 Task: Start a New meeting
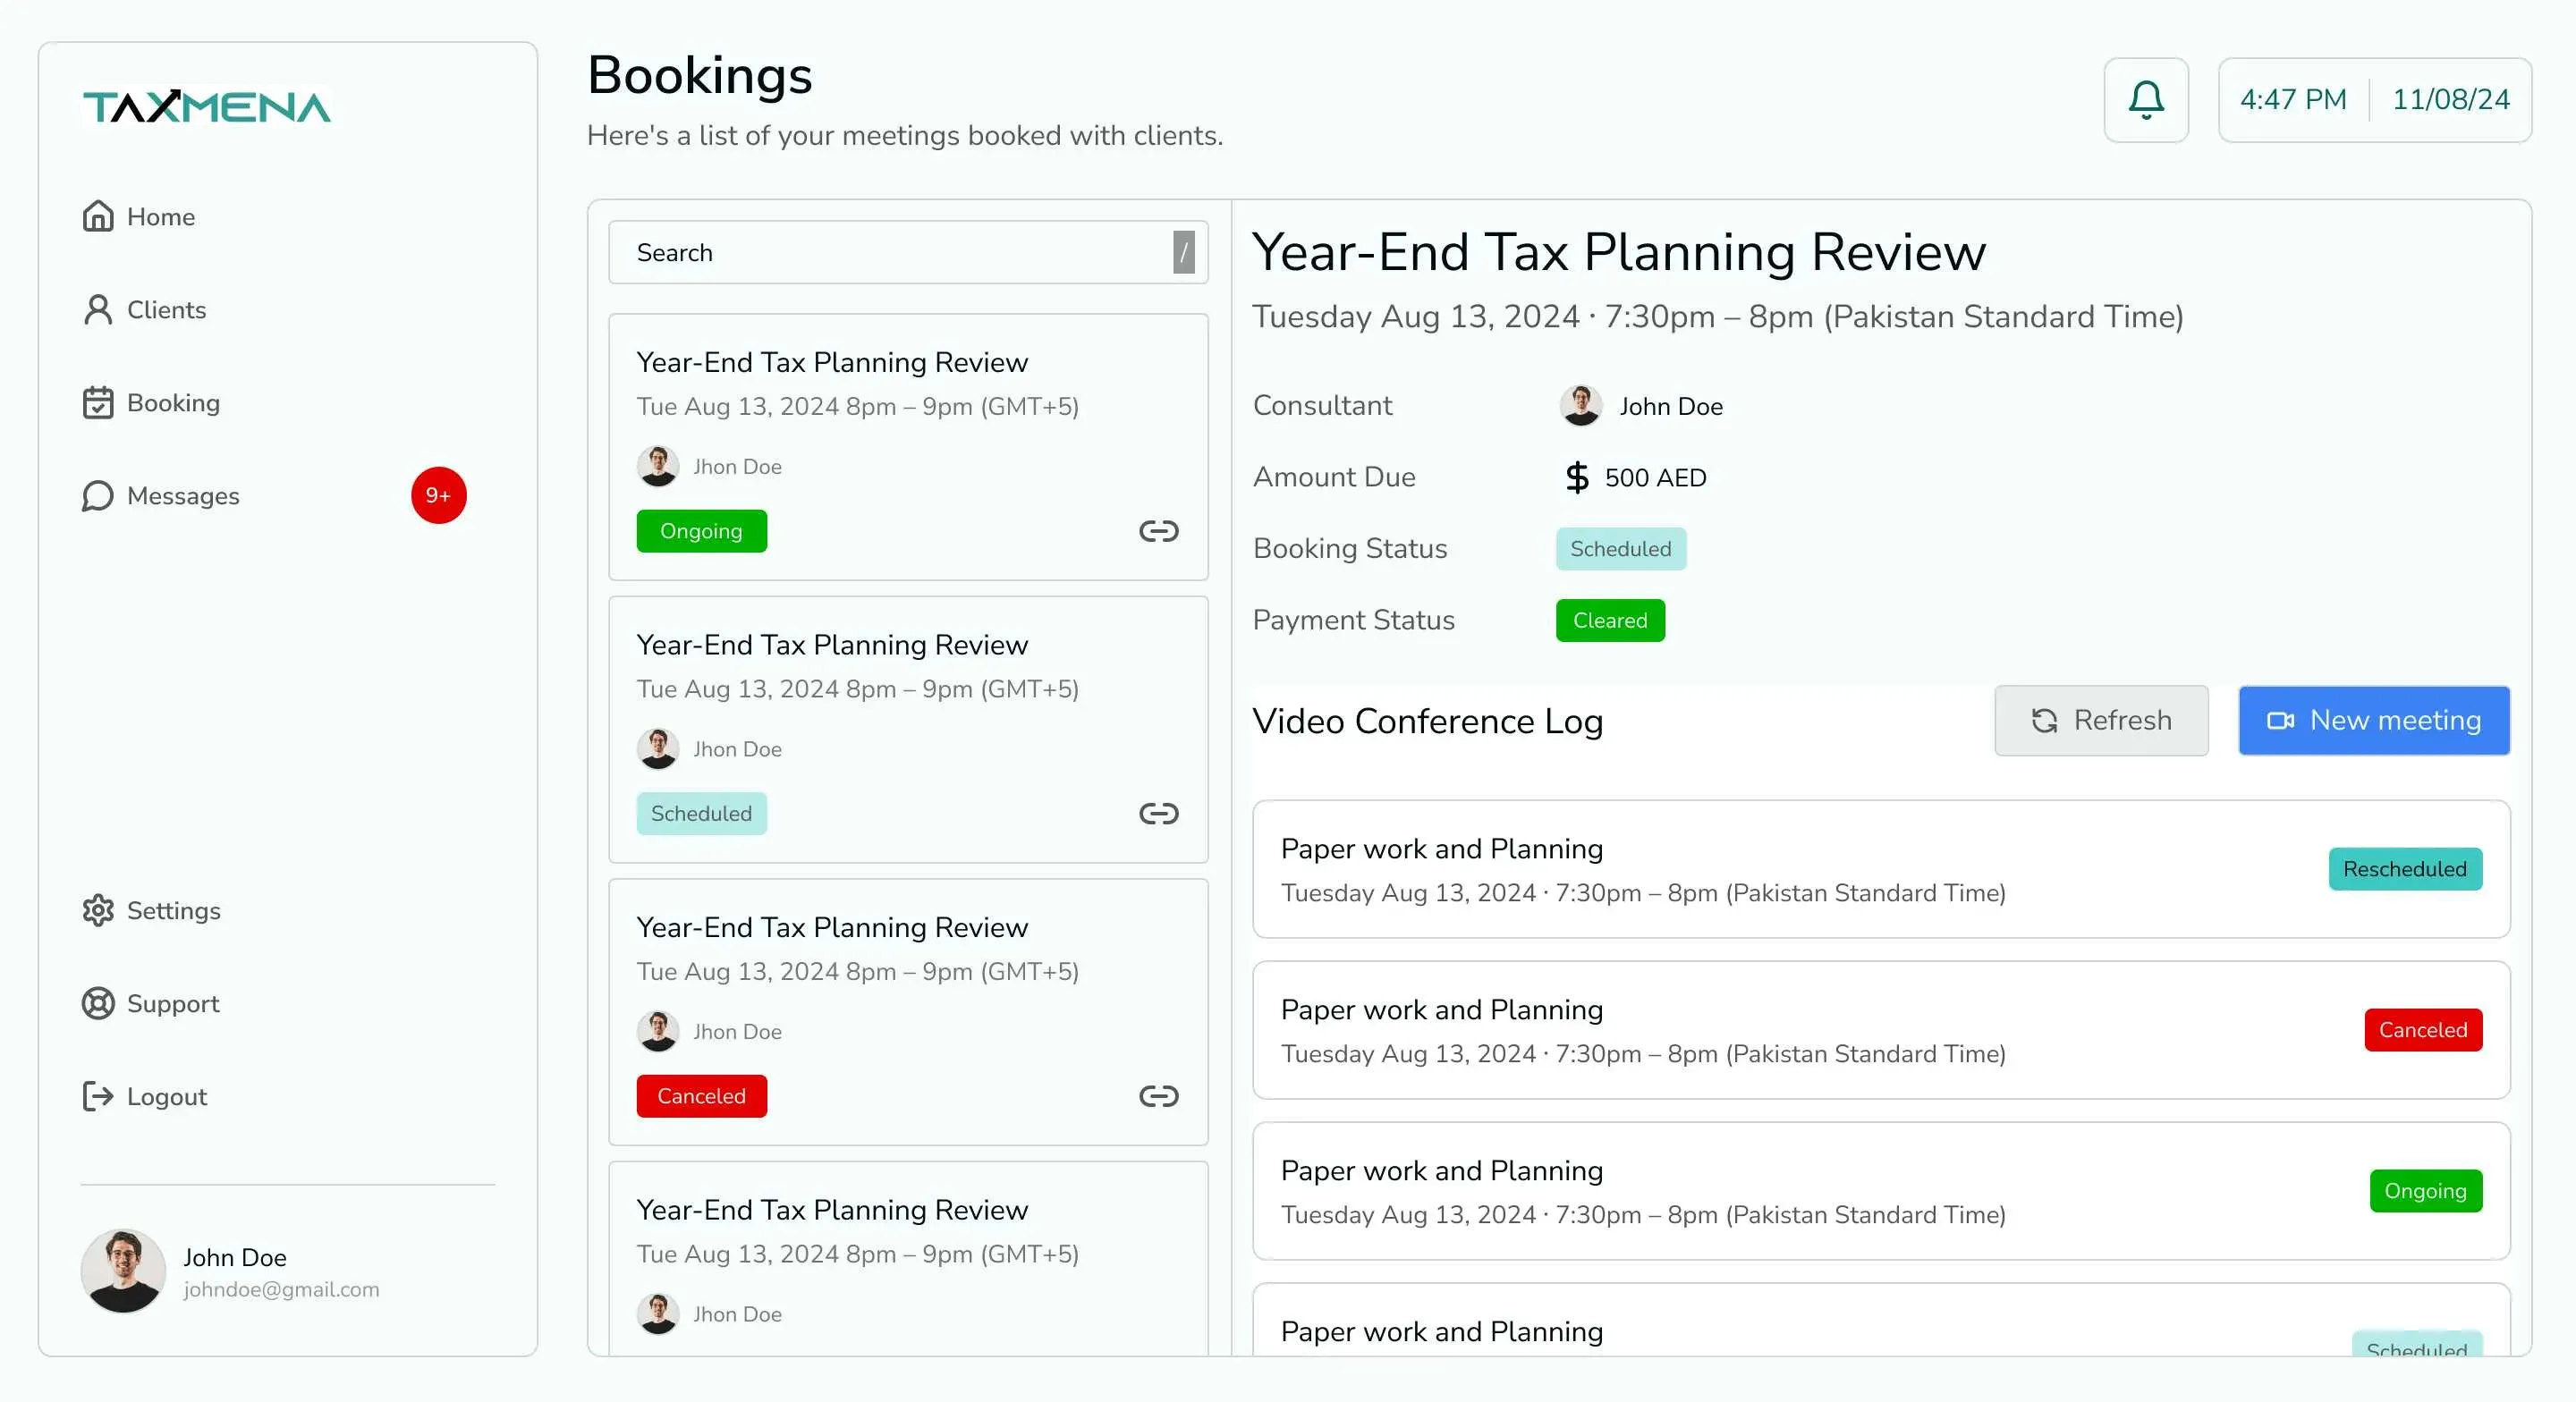tap(2373, 720)
